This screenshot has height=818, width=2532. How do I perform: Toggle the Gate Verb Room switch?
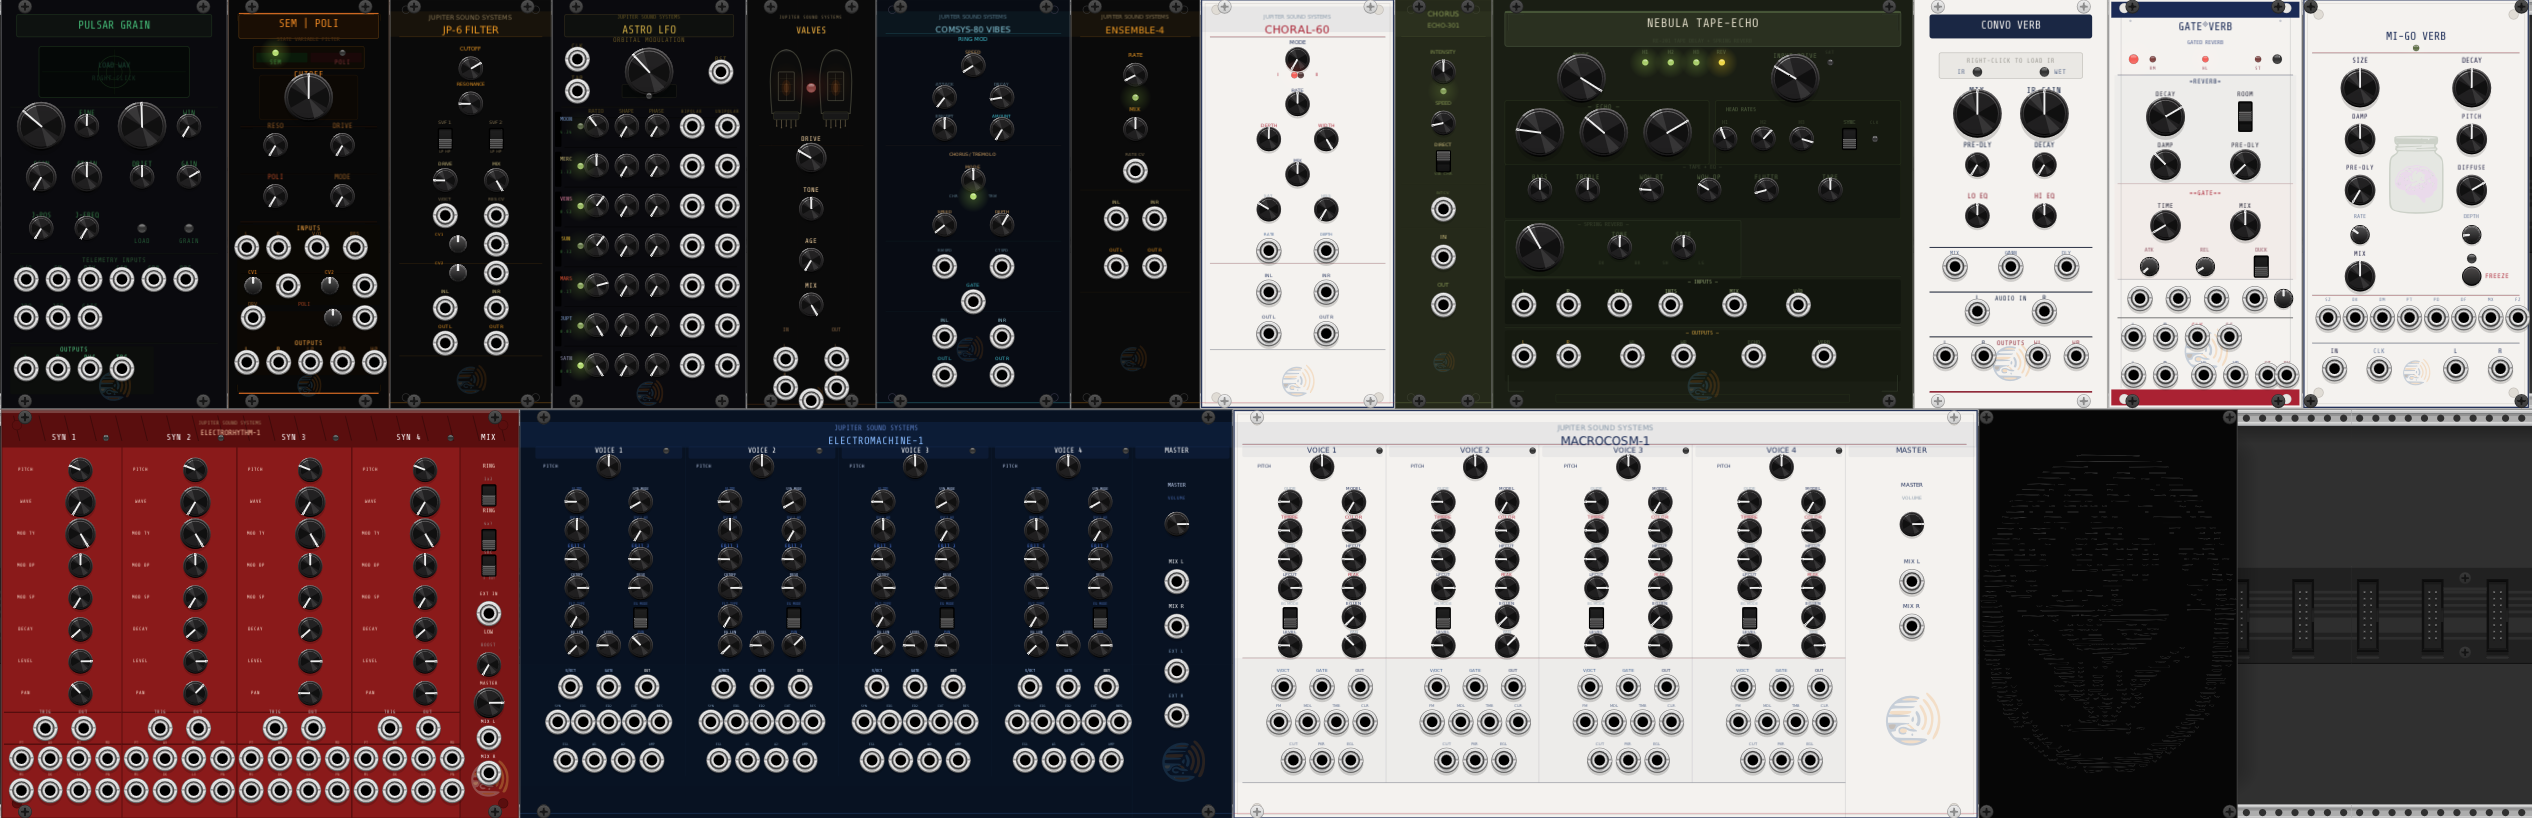(2245, 116)
